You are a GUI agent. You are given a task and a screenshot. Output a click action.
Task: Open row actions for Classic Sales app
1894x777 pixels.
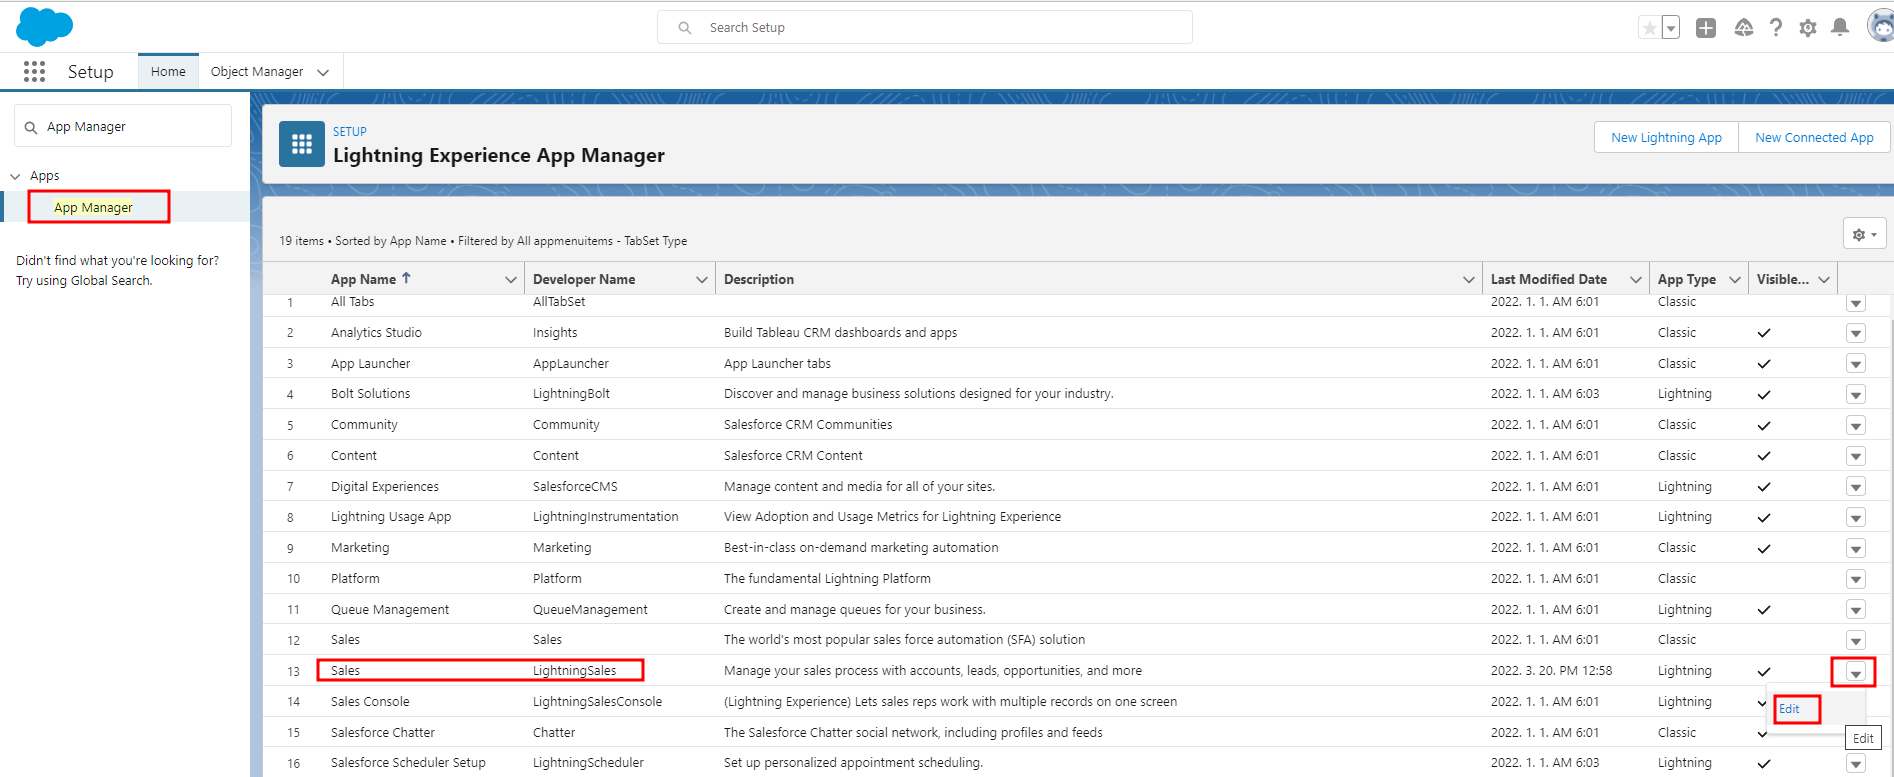tap(1856, 640)
